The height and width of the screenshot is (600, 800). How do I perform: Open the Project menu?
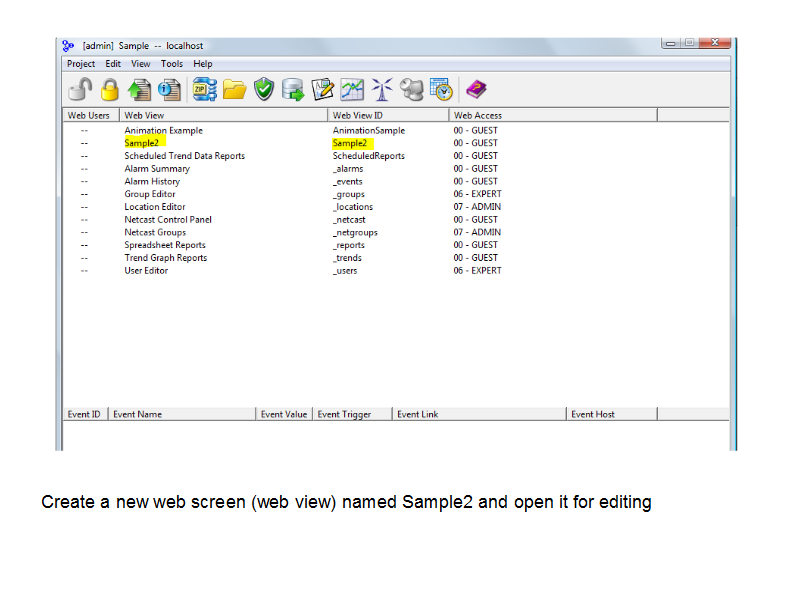pos(81,64)
